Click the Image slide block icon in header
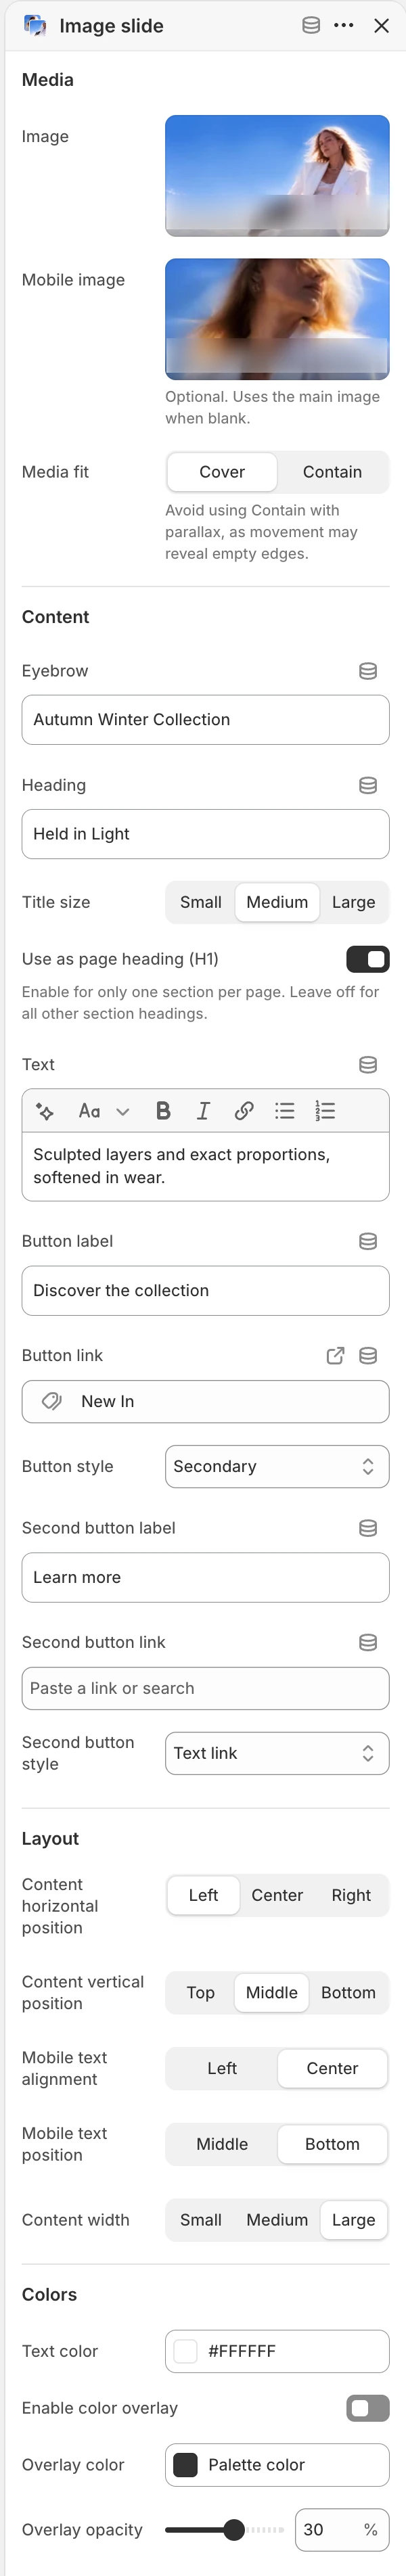Screen dimensions: 406x2576 coord(35,26)
